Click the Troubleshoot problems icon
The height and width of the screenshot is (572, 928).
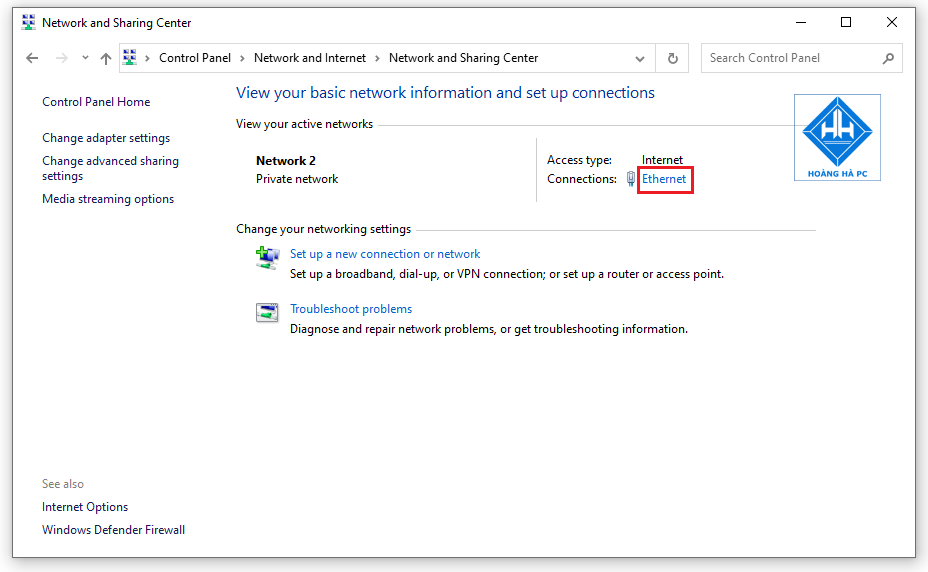pos(267,312)
